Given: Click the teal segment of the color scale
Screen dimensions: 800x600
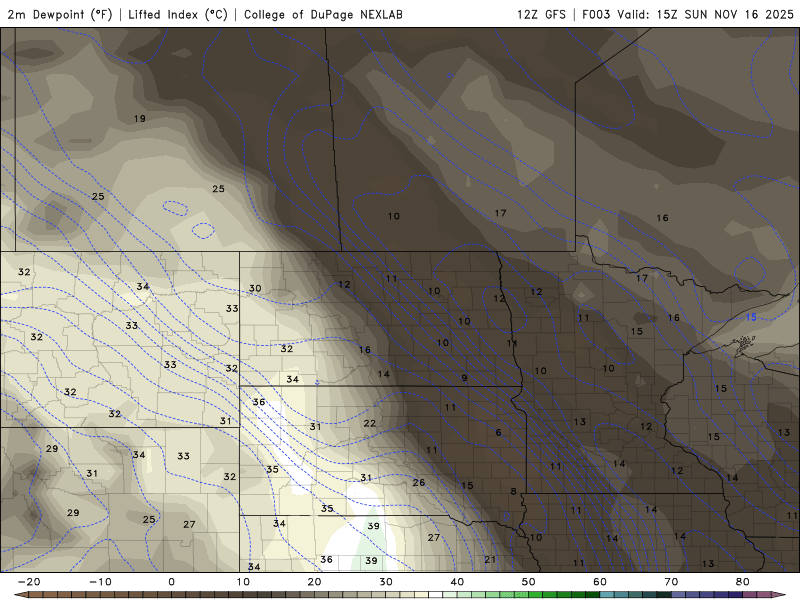Looking at the screenshot, I should [607, 594].
